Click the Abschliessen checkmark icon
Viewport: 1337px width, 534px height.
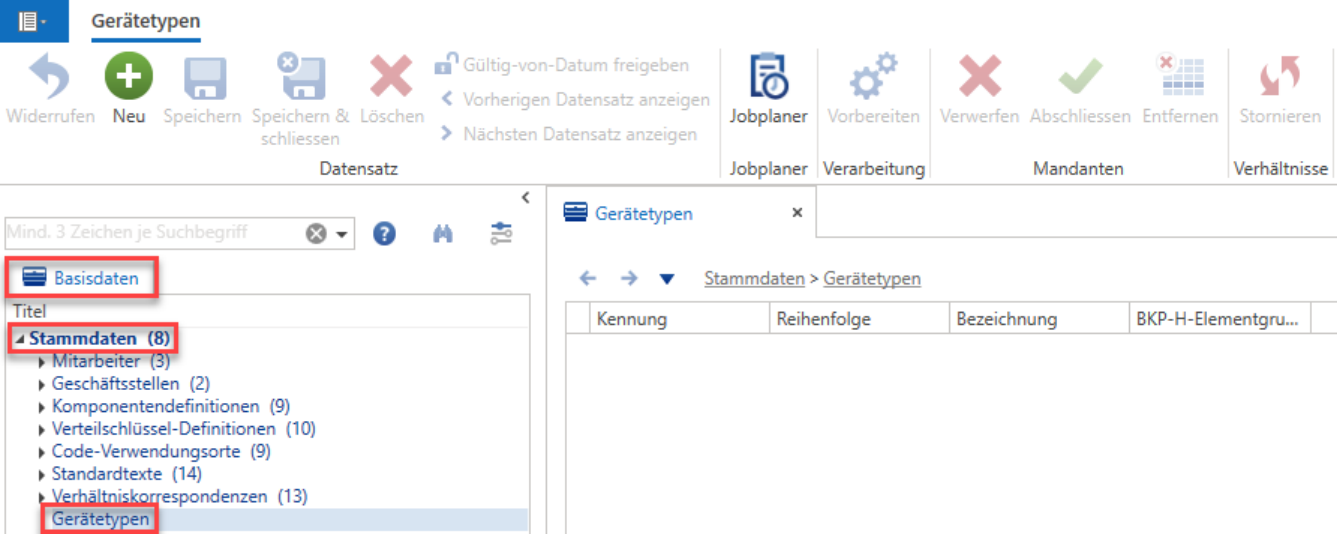coord(1080,77)
